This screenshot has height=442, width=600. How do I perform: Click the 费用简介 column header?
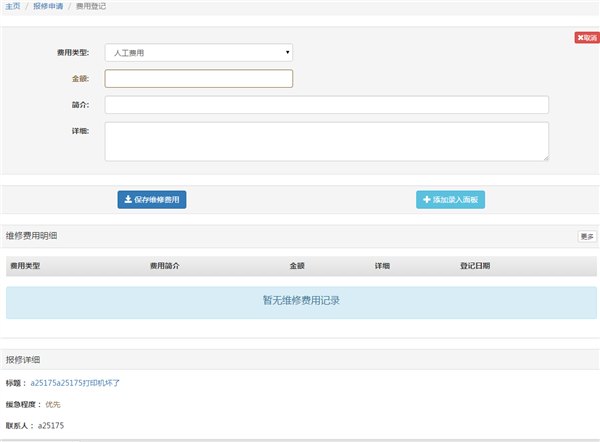click(x=165, y=266)
